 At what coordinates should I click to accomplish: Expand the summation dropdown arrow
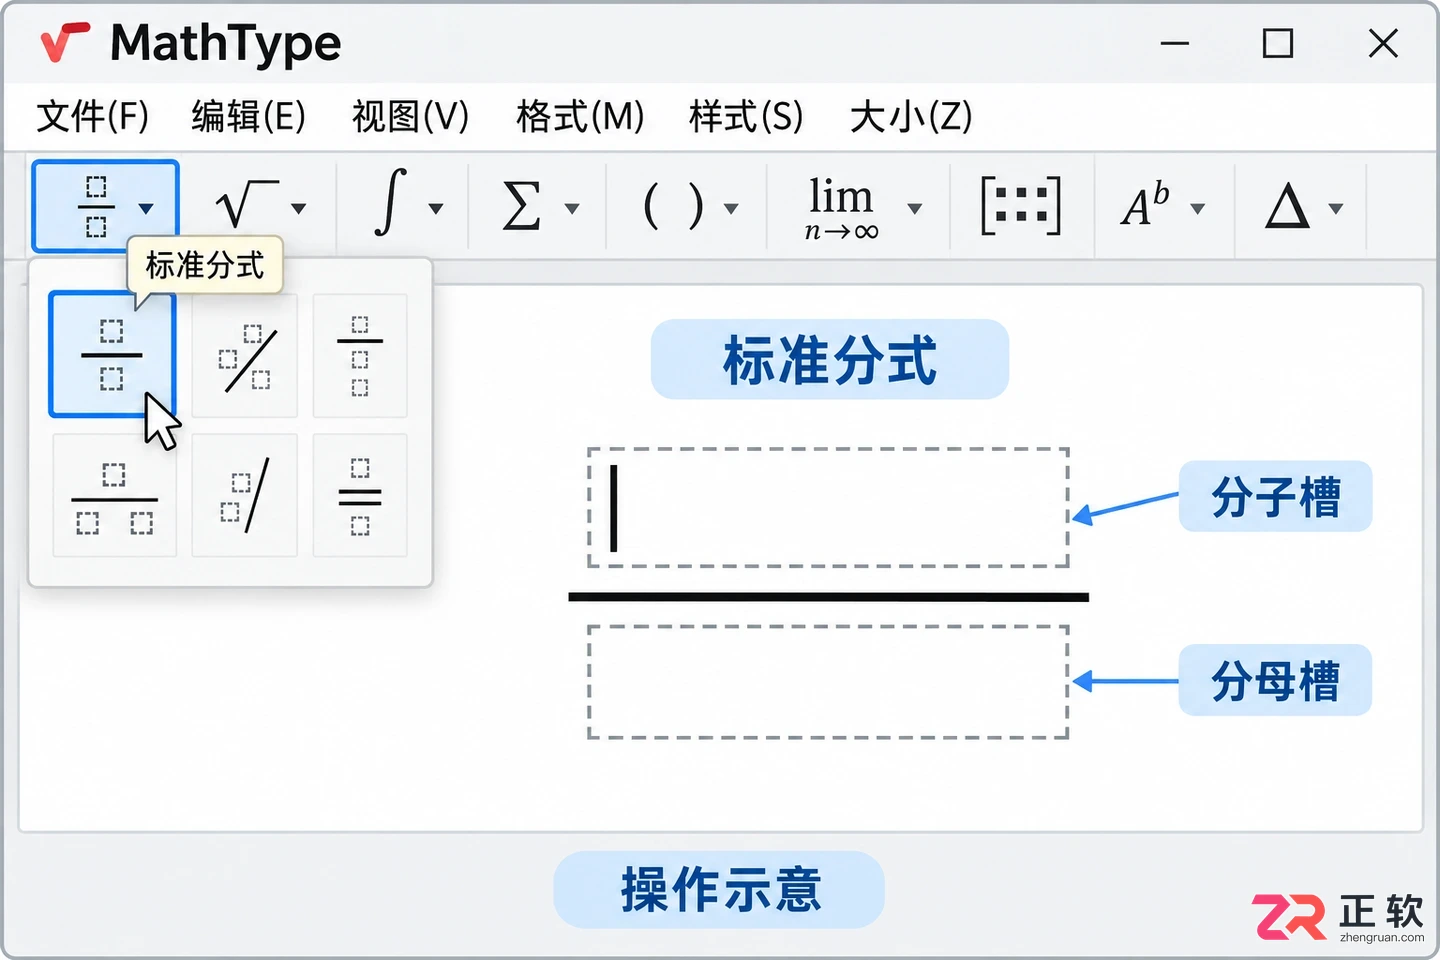point(572,208)
